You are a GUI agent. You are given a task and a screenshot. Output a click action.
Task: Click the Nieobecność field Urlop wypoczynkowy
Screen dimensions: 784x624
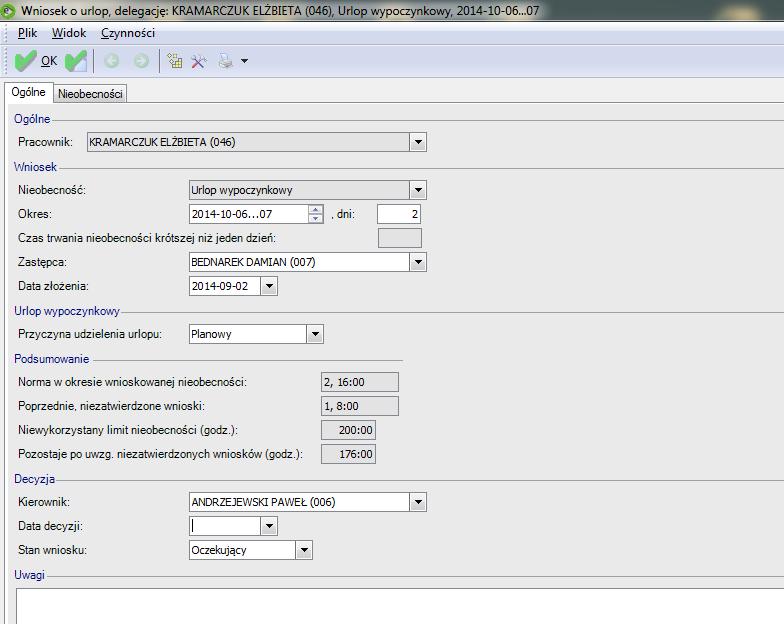(300, 190)
